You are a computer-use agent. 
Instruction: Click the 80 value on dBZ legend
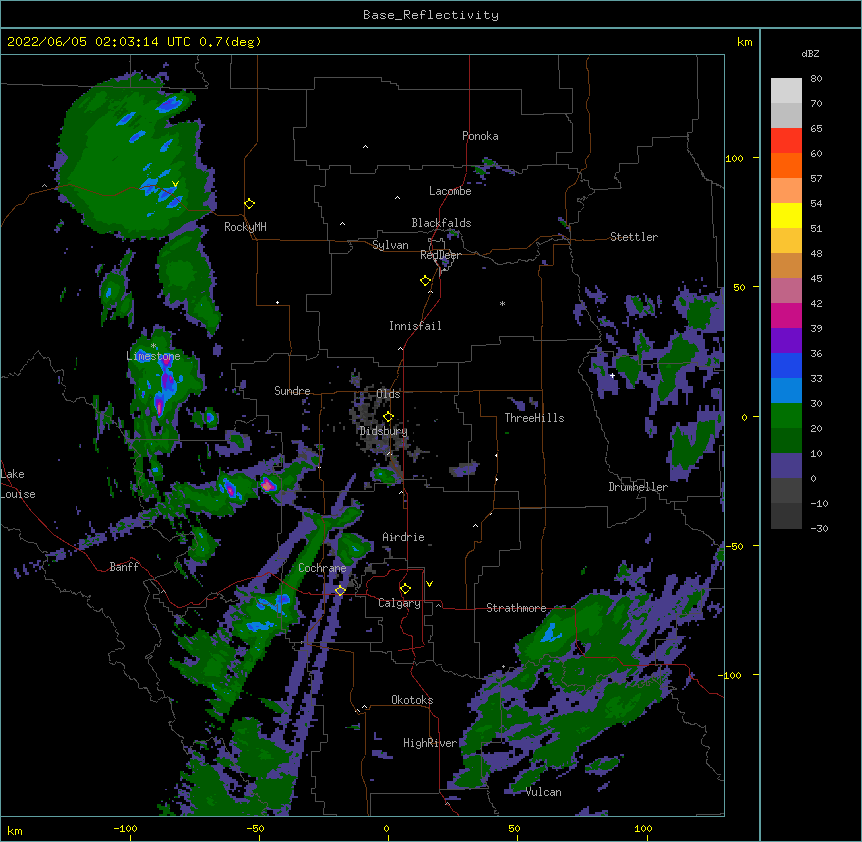pyautogui.click(x=816, y=79)
